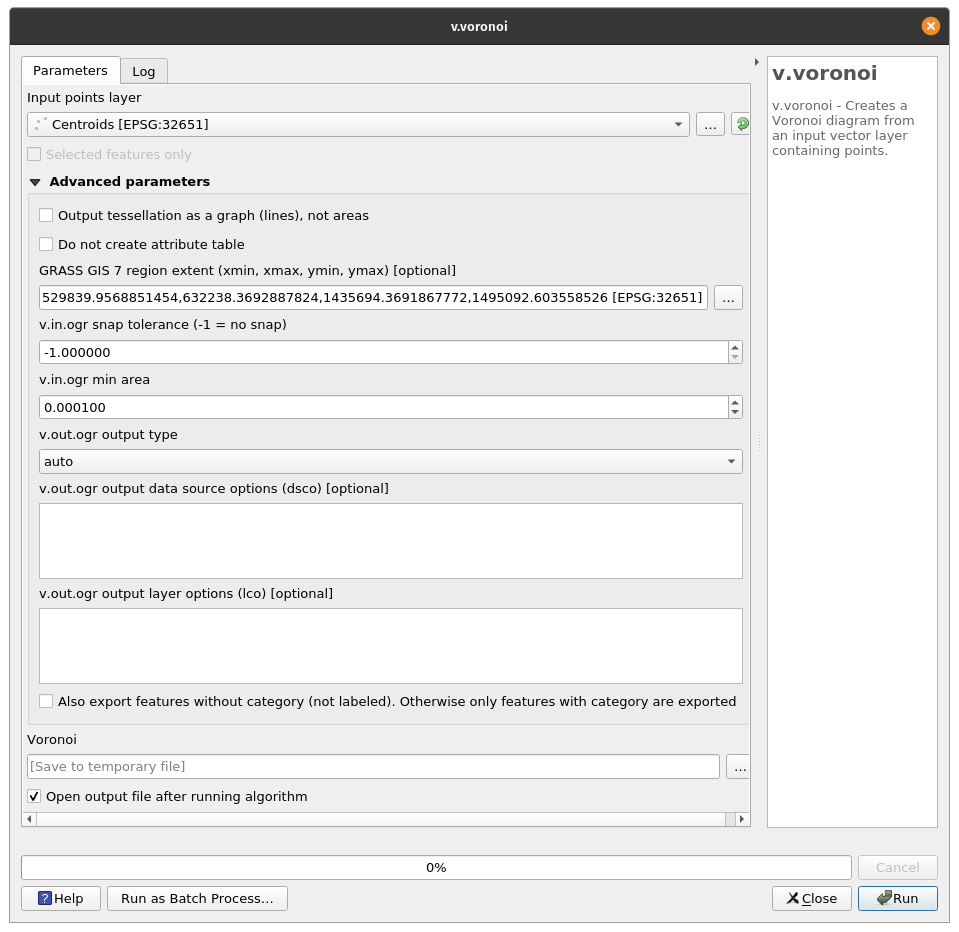This screenshot has width=959, height=932.
Task: Collapse help panel with small arrow
Action: coord(756,62)
